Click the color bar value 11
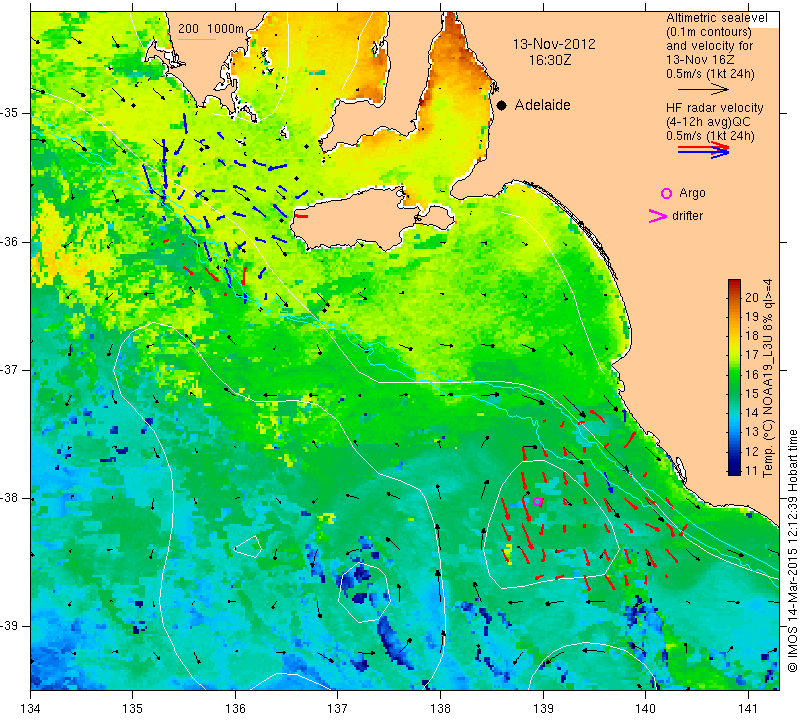 click(x=752, y=470)
